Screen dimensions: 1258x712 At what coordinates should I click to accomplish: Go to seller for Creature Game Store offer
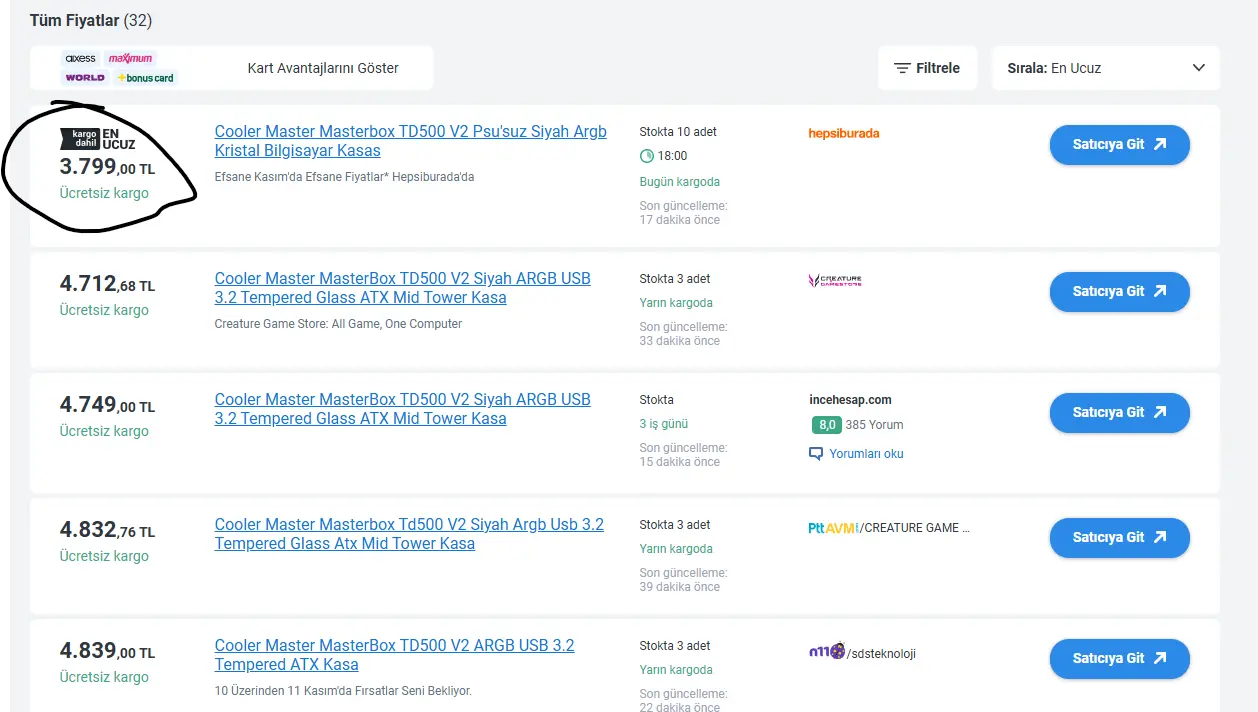point(1119,291)
